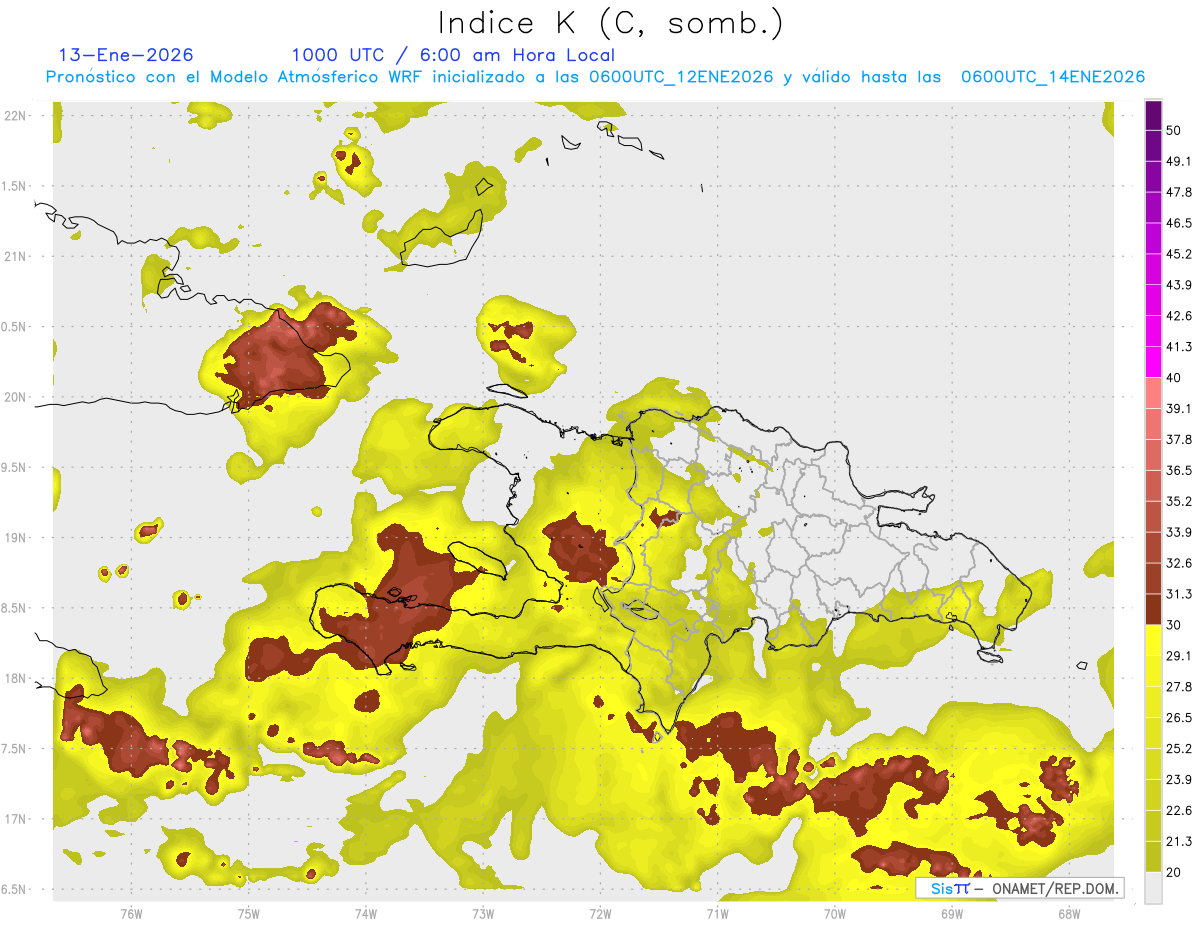Click the colorbar value 49.1
Screen dimensions: 1200x927
click(x=1179, y=161)
